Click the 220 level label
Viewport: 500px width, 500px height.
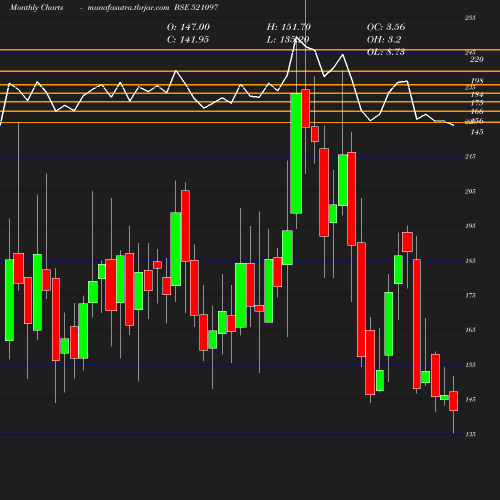477,59
